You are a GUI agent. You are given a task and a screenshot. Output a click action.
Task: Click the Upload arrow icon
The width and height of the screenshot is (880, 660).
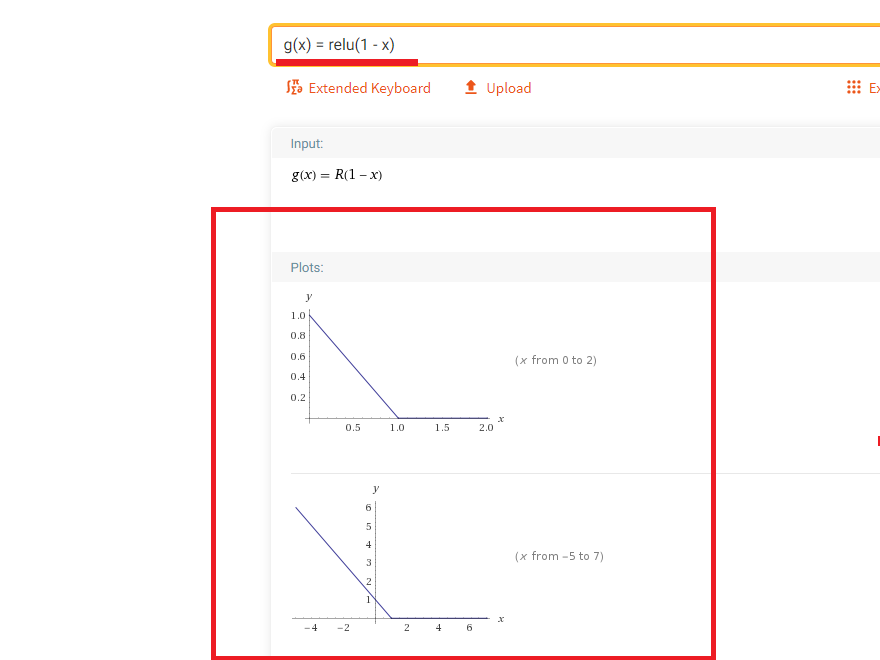[x=471, y=88]
